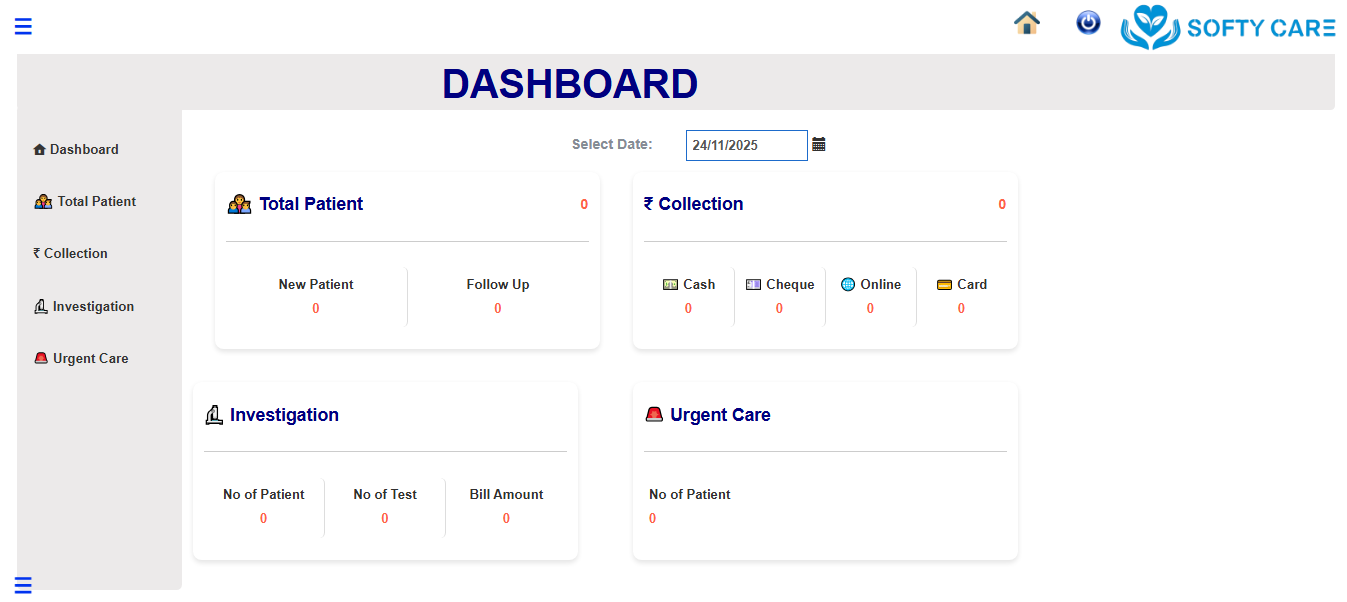
Task: Click the Total Patient card people icon
Action: pos(239,204)
